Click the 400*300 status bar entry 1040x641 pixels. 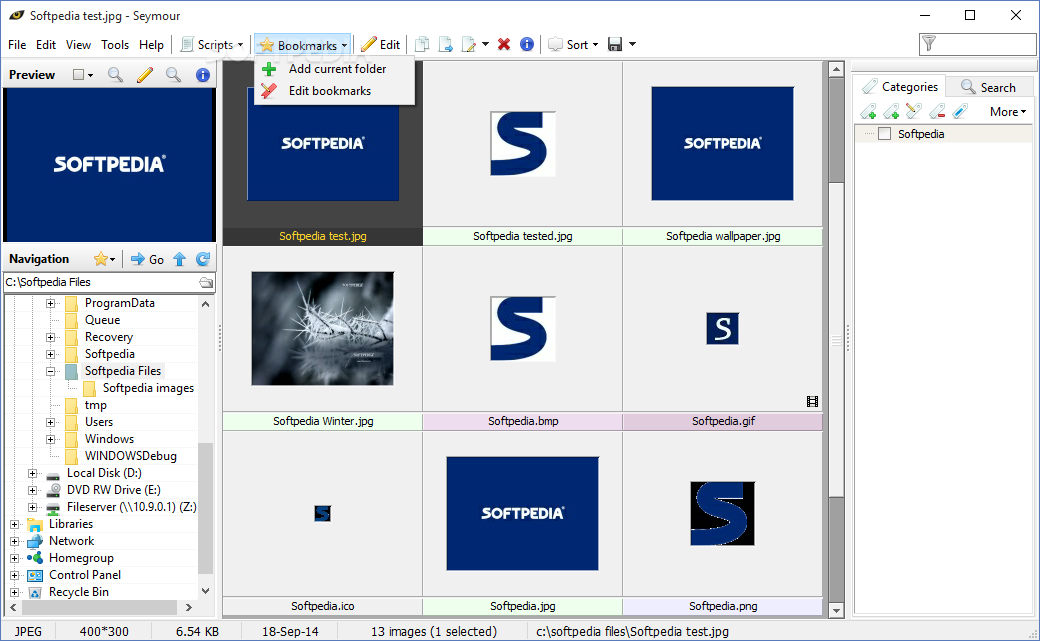point(104,632)
